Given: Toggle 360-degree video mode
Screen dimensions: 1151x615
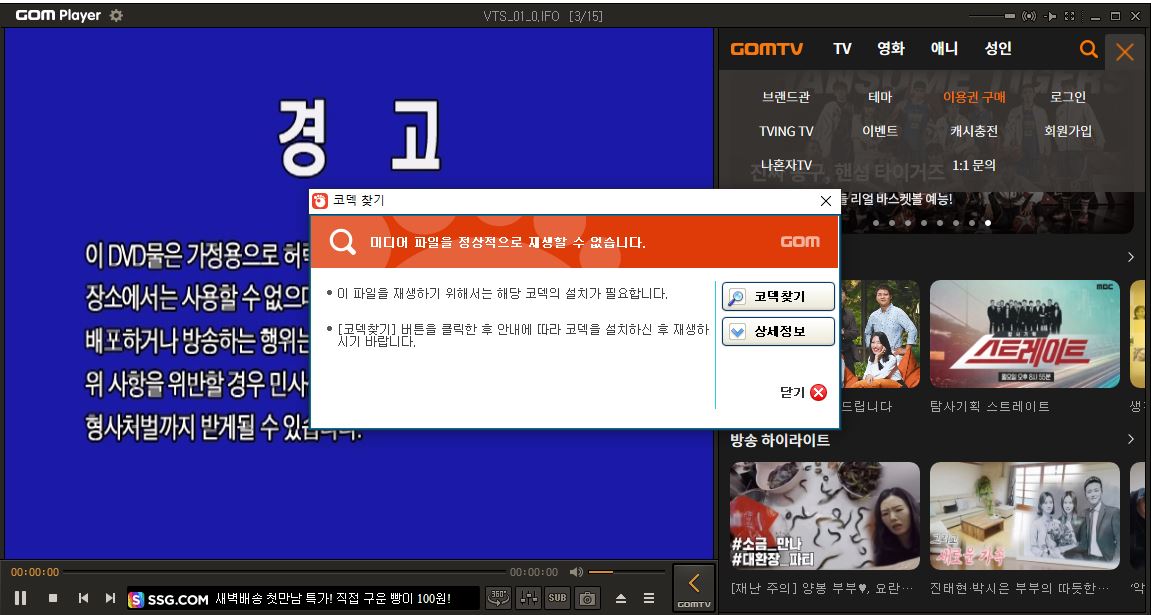Looking at the screenshot, I should point(498,598).
